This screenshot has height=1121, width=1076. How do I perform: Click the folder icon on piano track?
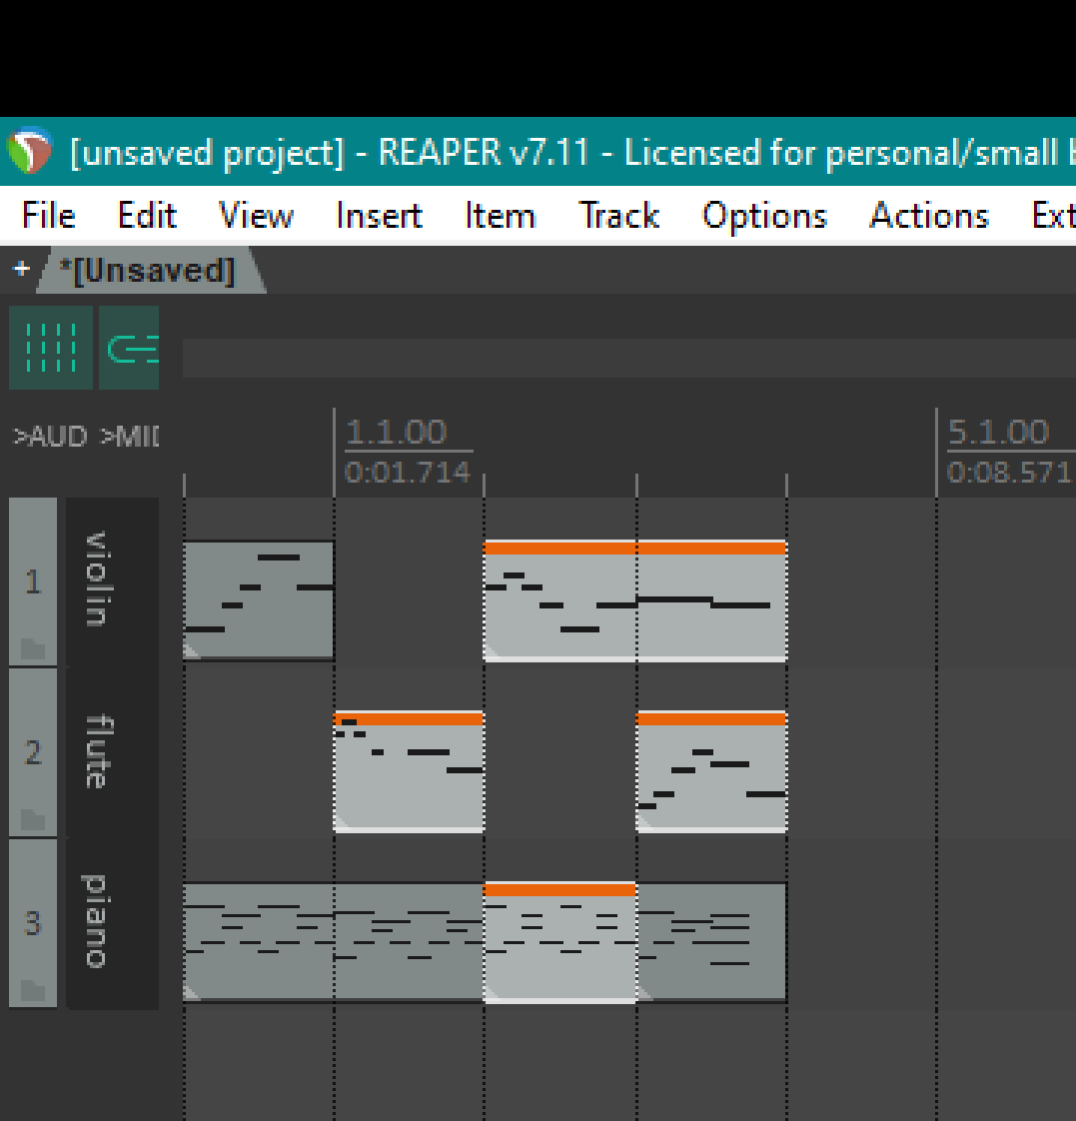tap(33, 990)
